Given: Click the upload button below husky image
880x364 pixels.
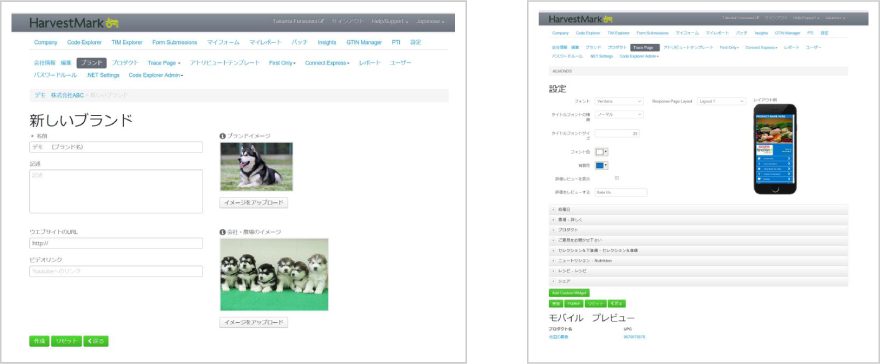Looking at the screenshot, I should [x=254, y=202].
